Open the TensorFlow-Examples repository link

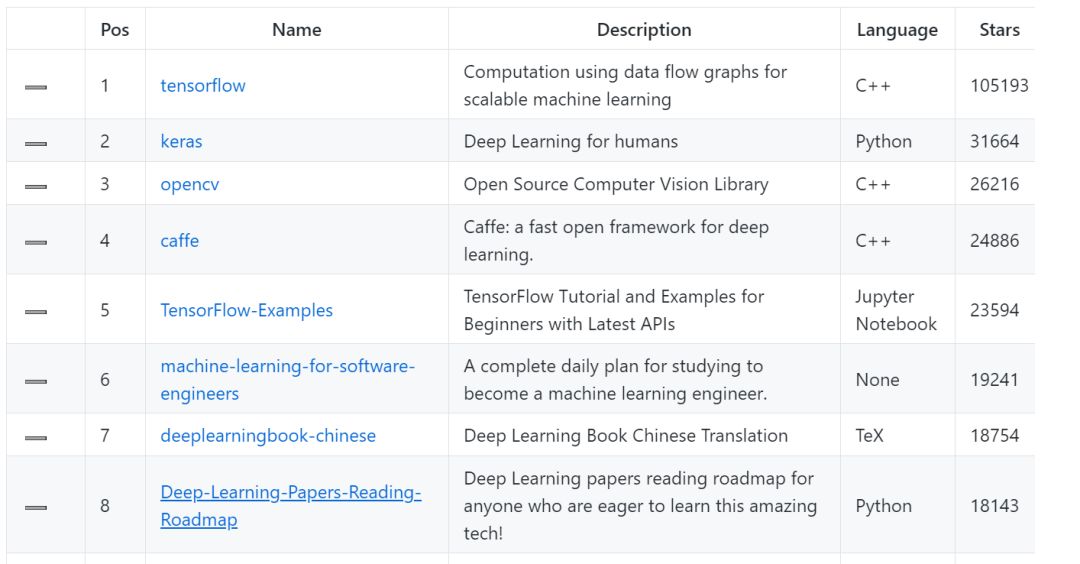coord(246,310)
